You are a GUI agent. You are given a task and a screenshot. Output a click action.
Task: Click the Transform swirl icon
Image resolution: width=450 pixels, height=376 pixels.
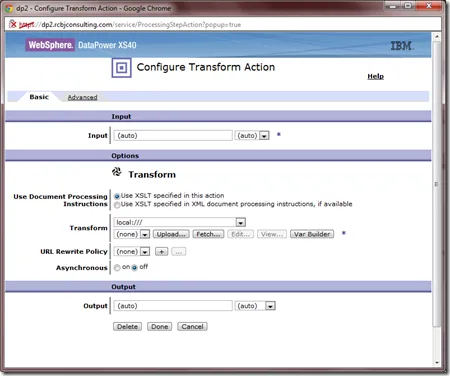117,172
